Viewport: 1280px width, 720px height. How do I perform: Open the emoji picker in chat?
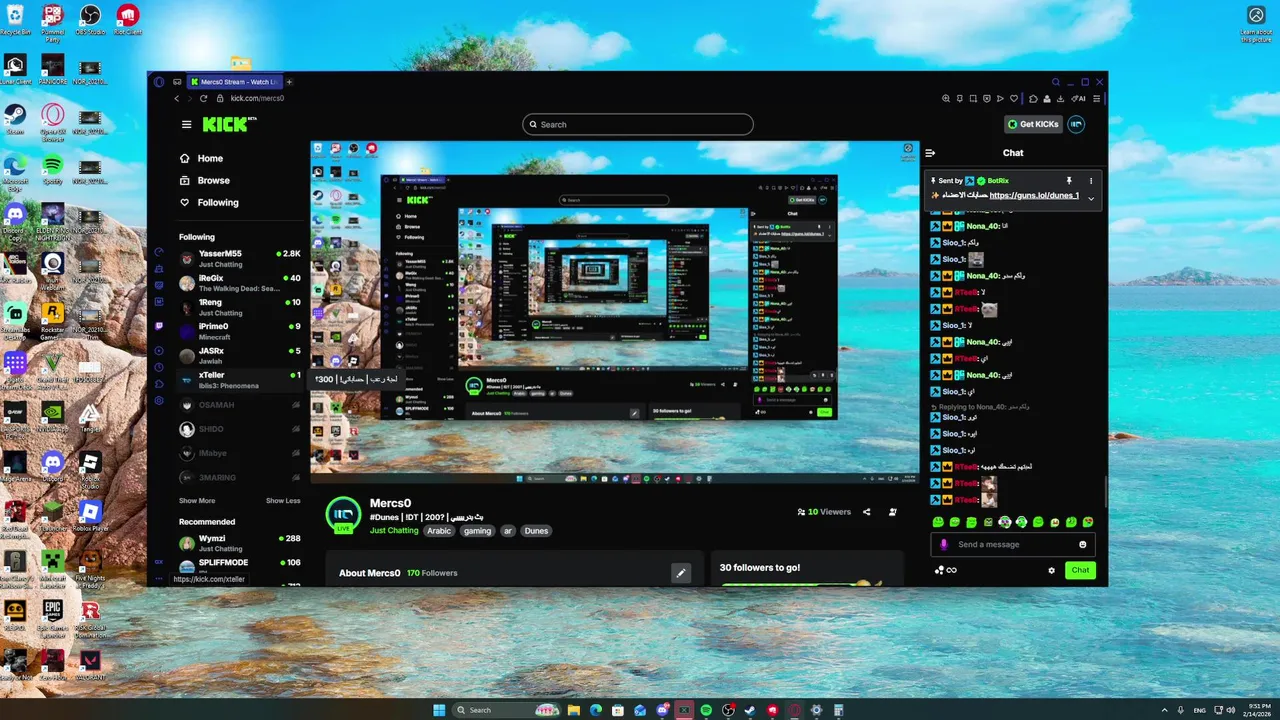[1082, 545]
